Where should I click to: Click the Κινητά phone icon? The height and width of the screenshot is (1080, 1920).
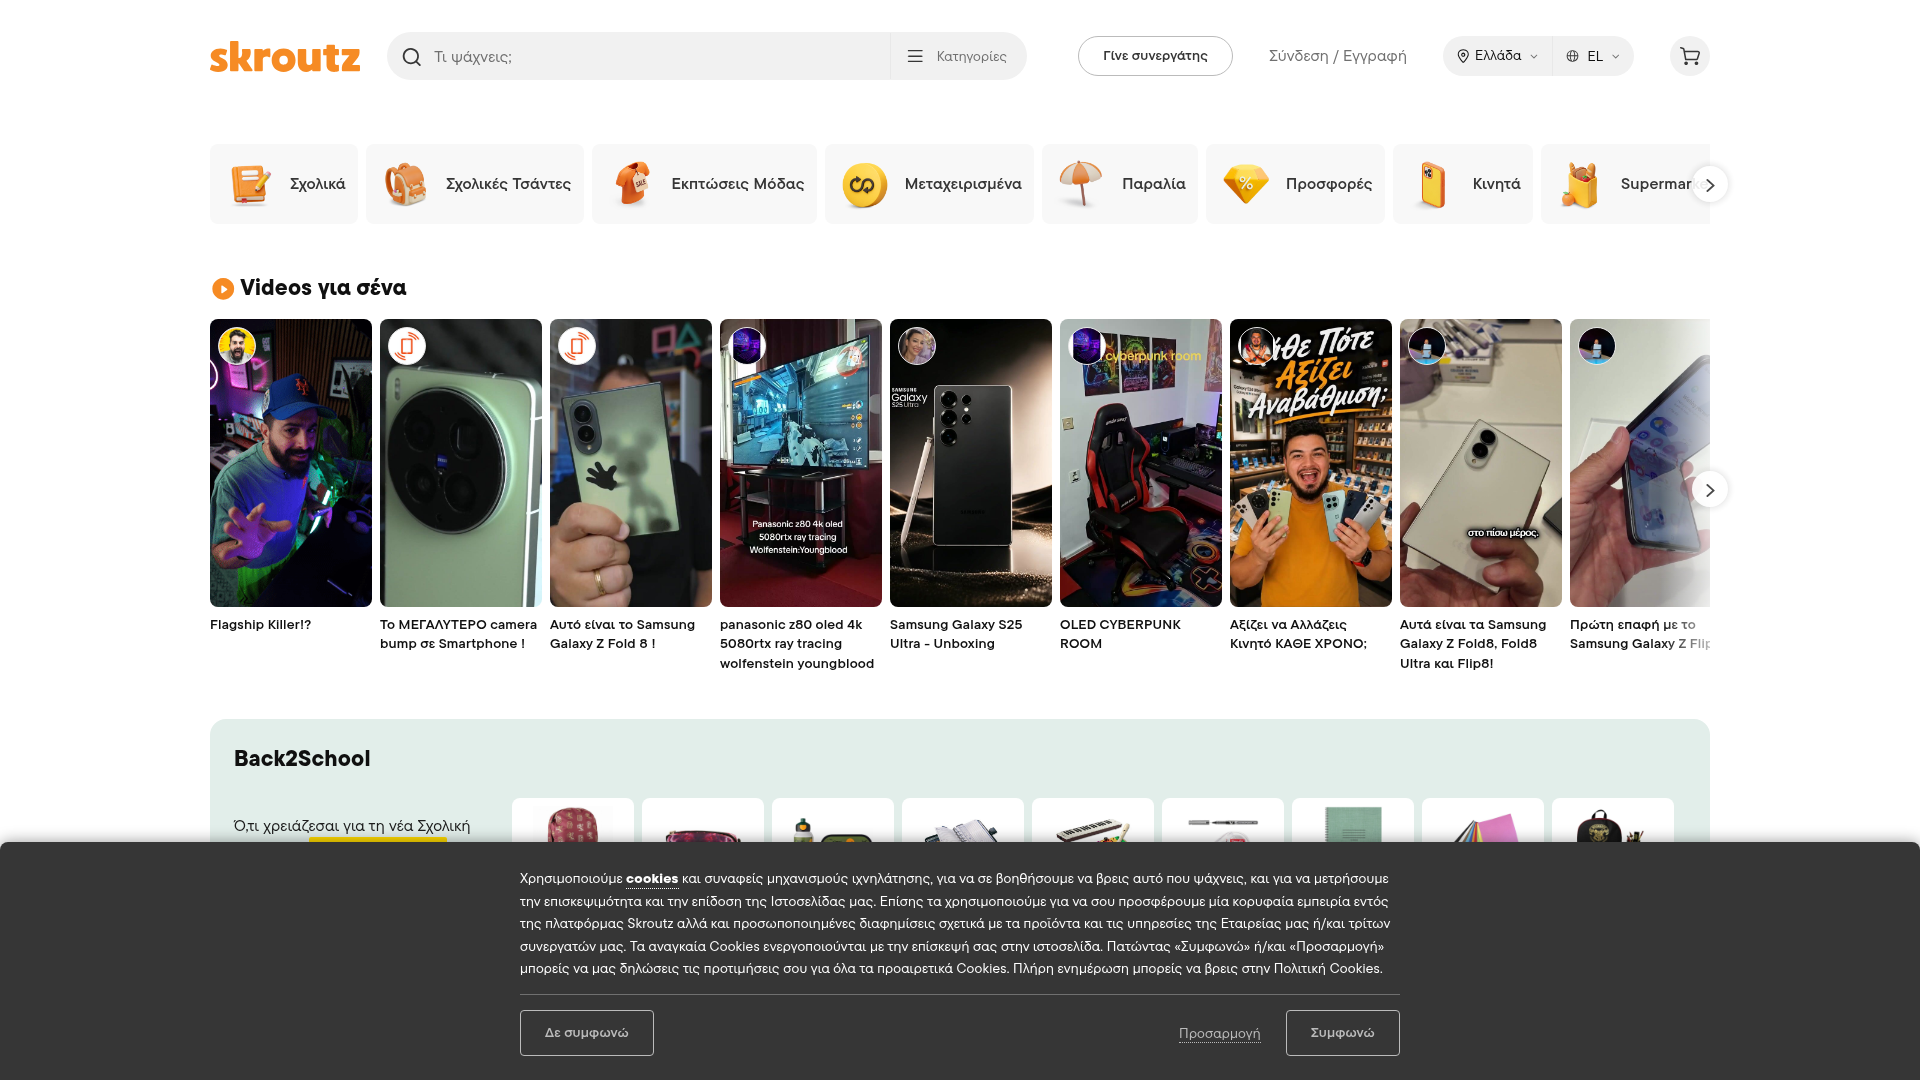(1432, 184)
